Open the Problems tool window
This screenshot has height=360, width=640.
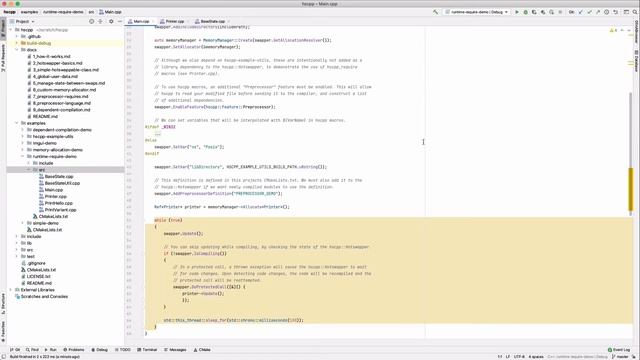click(x=74, y=350)
